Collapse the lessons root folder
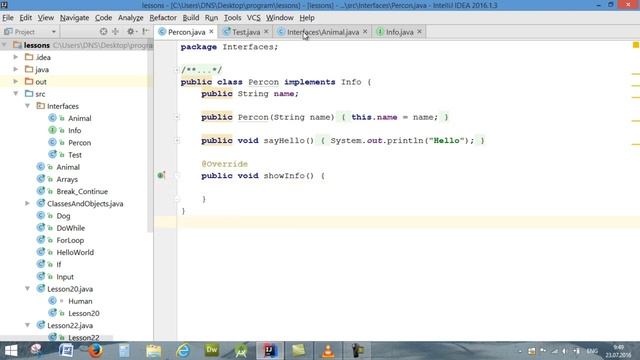The height and width of the screenshot is (360, 640). pyautogui.click(x=4, y=45)
